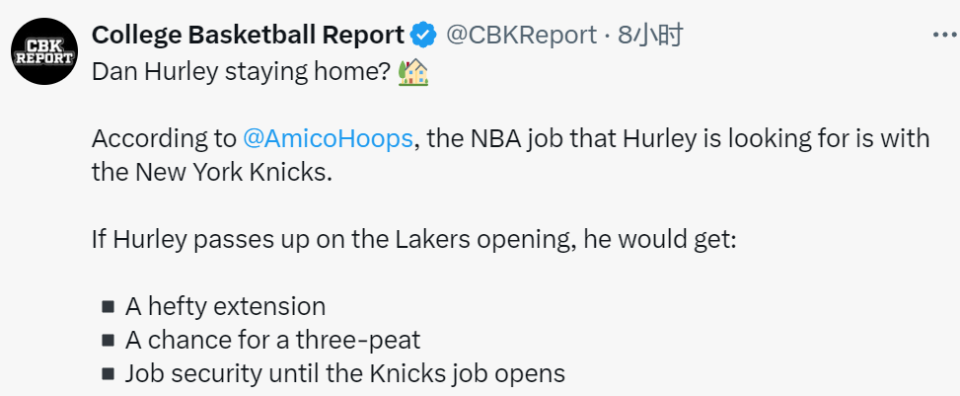Click "Job security until the Knicks job opens"
Screen dimensions: 960x396
tap(345, 373)
